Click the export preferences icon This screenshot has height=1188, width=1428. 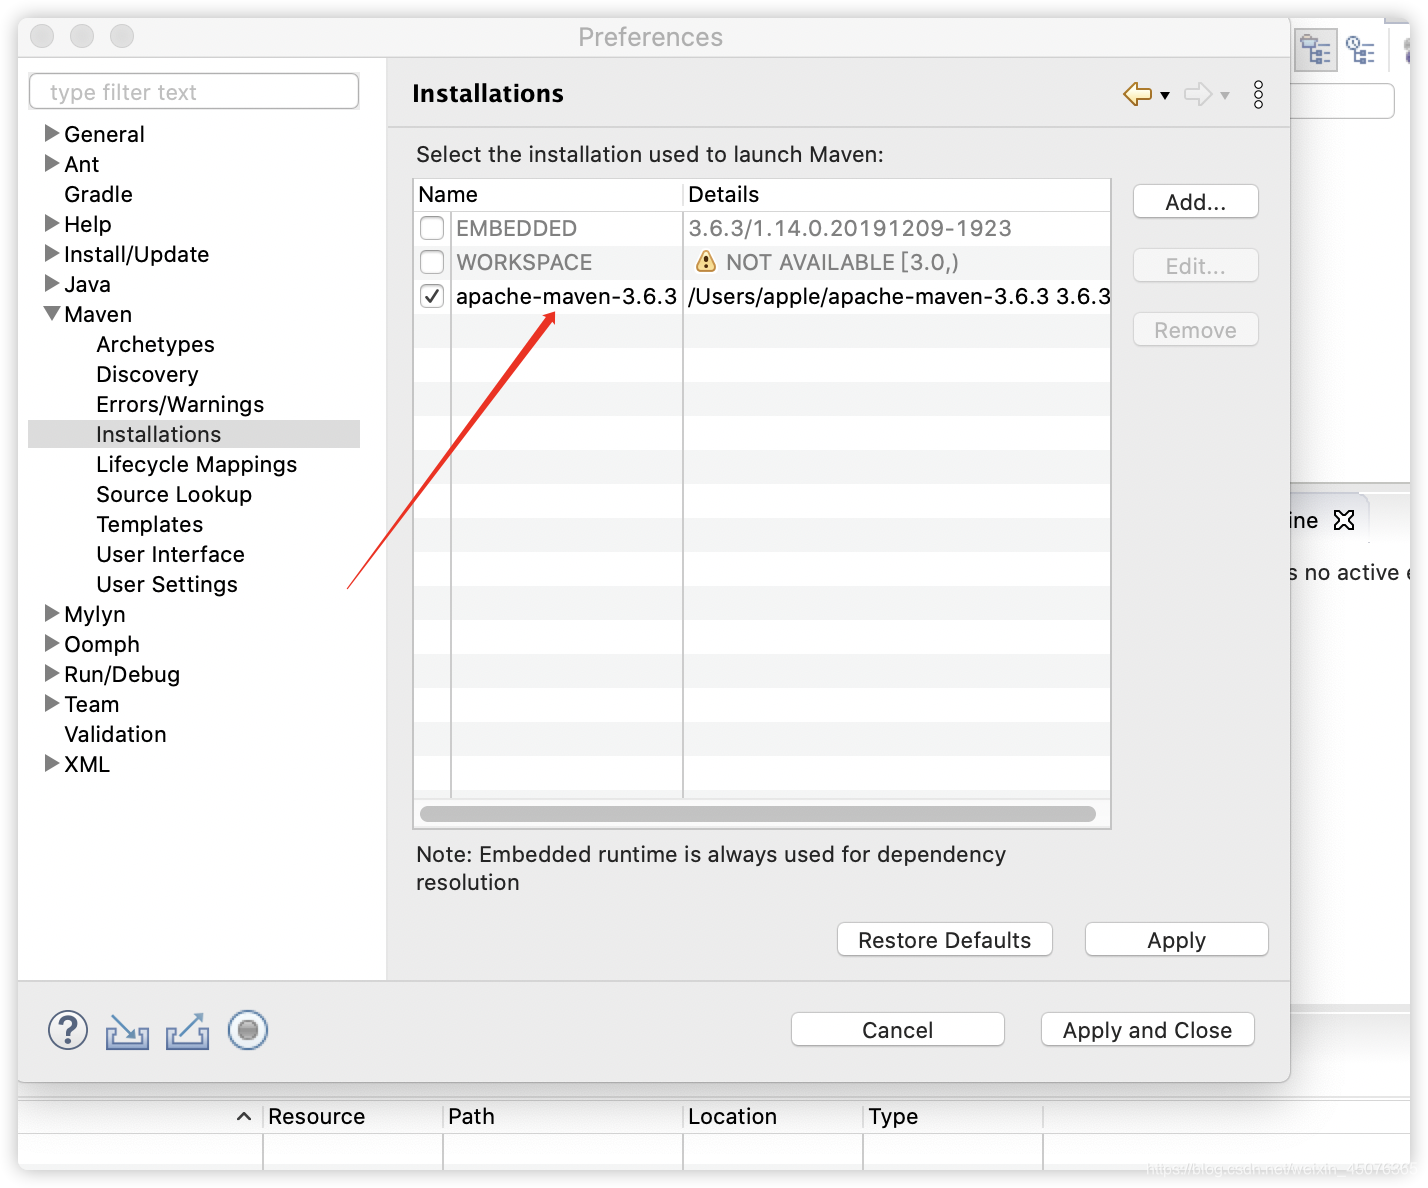[x=188, y=1031]
